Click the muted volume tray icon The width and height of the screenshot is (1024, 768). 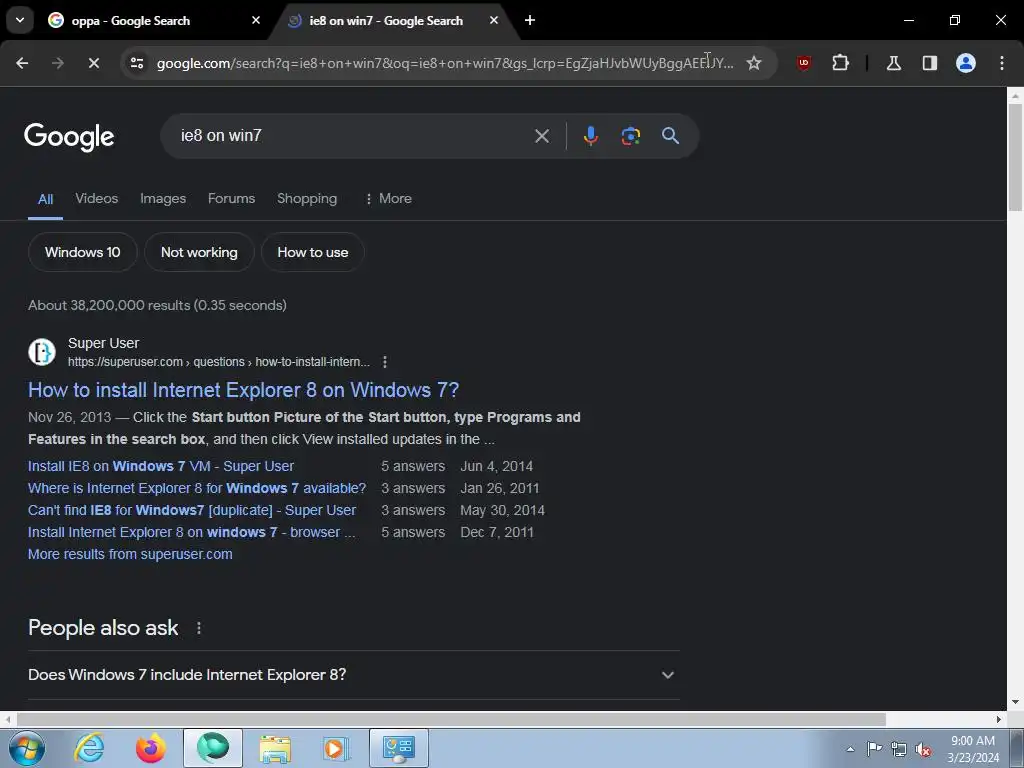point(923,749)
